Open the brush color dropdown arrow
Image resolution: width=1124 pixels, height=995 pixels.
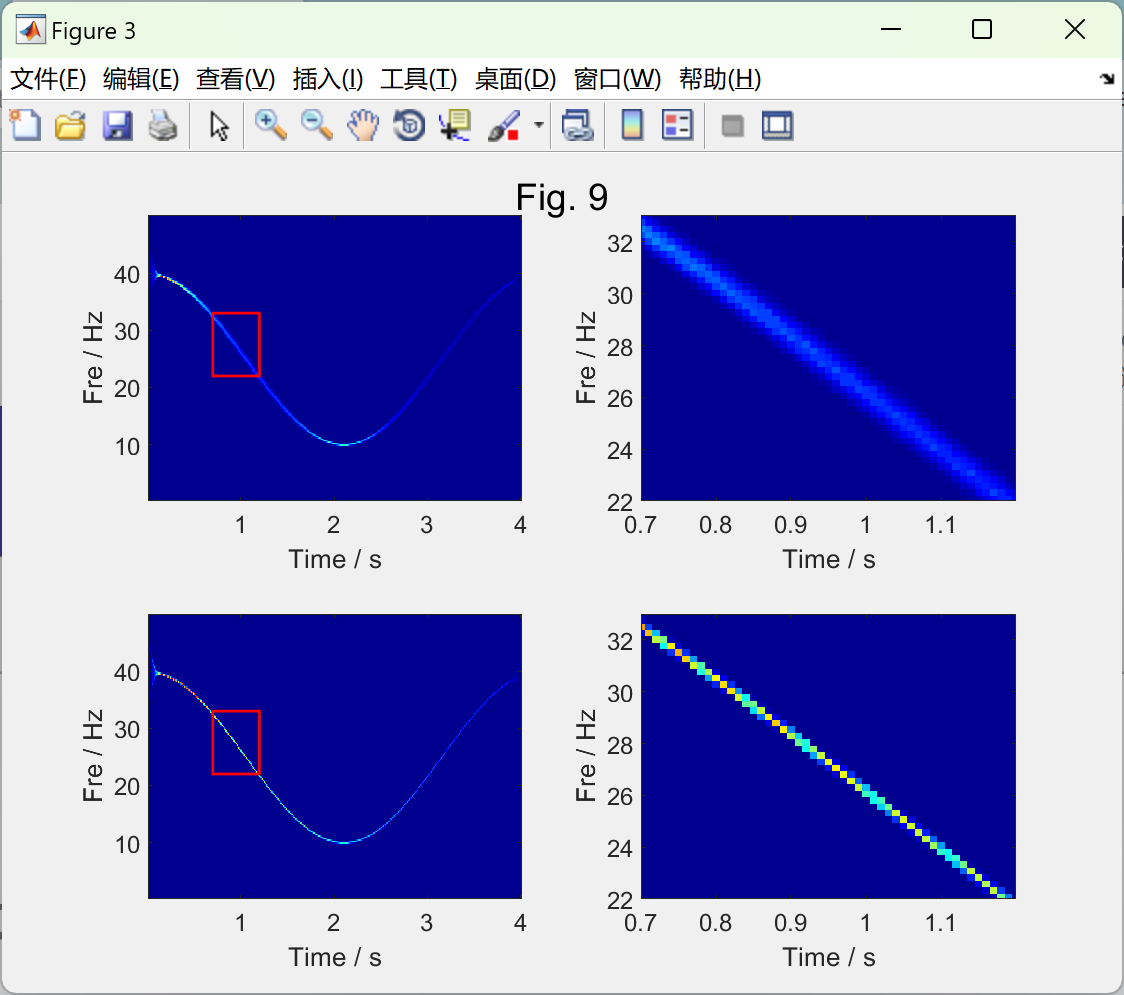pyautogui.click(x=538, y=125)
